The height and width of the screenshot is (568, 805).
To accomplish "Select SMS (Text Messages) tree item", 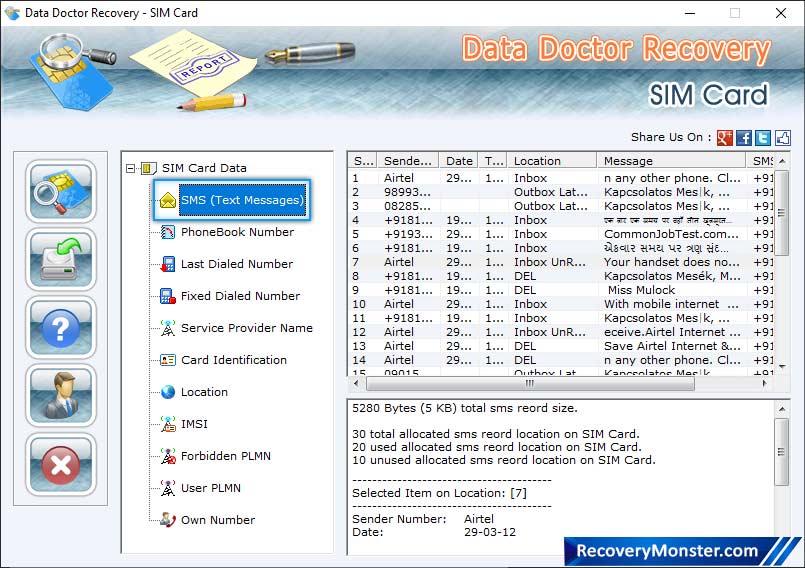I will [242, 200].
